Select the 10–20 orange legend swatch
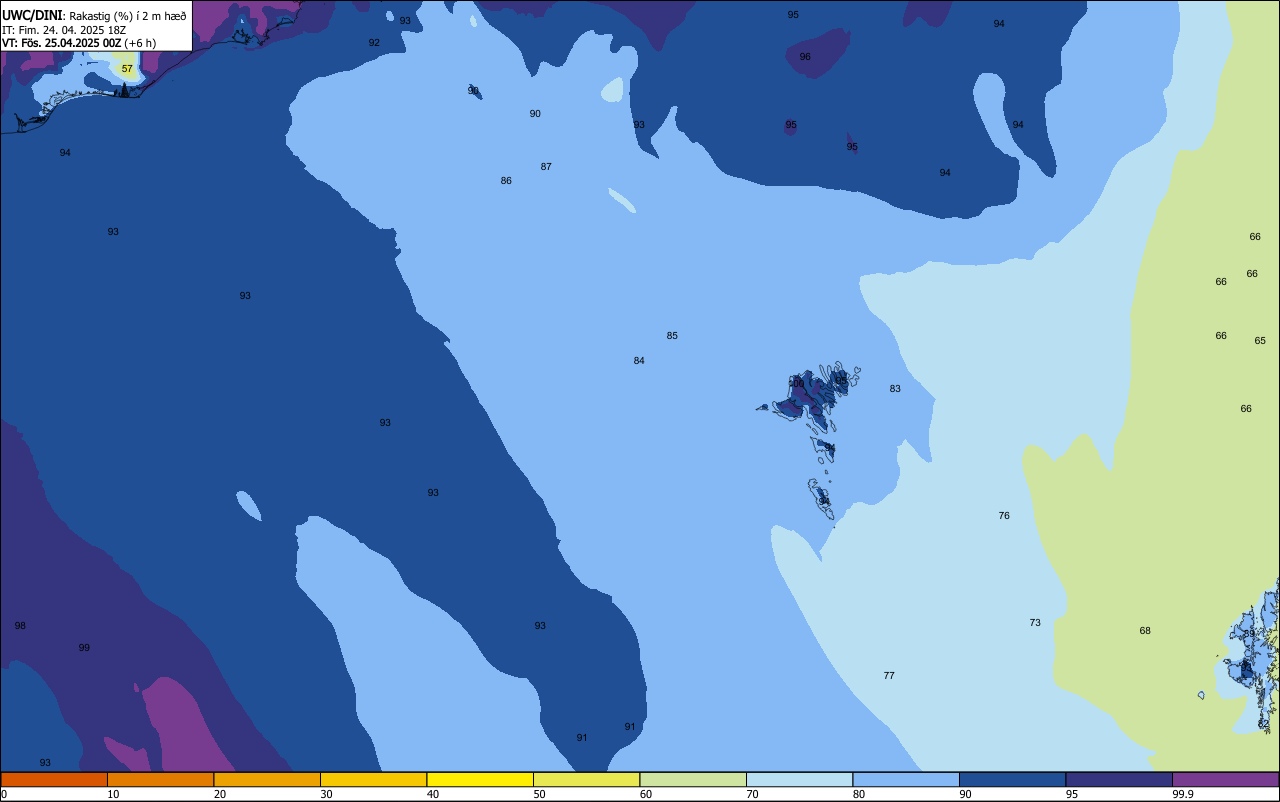This screenshot has height=802, width=1280. point(160,779)
